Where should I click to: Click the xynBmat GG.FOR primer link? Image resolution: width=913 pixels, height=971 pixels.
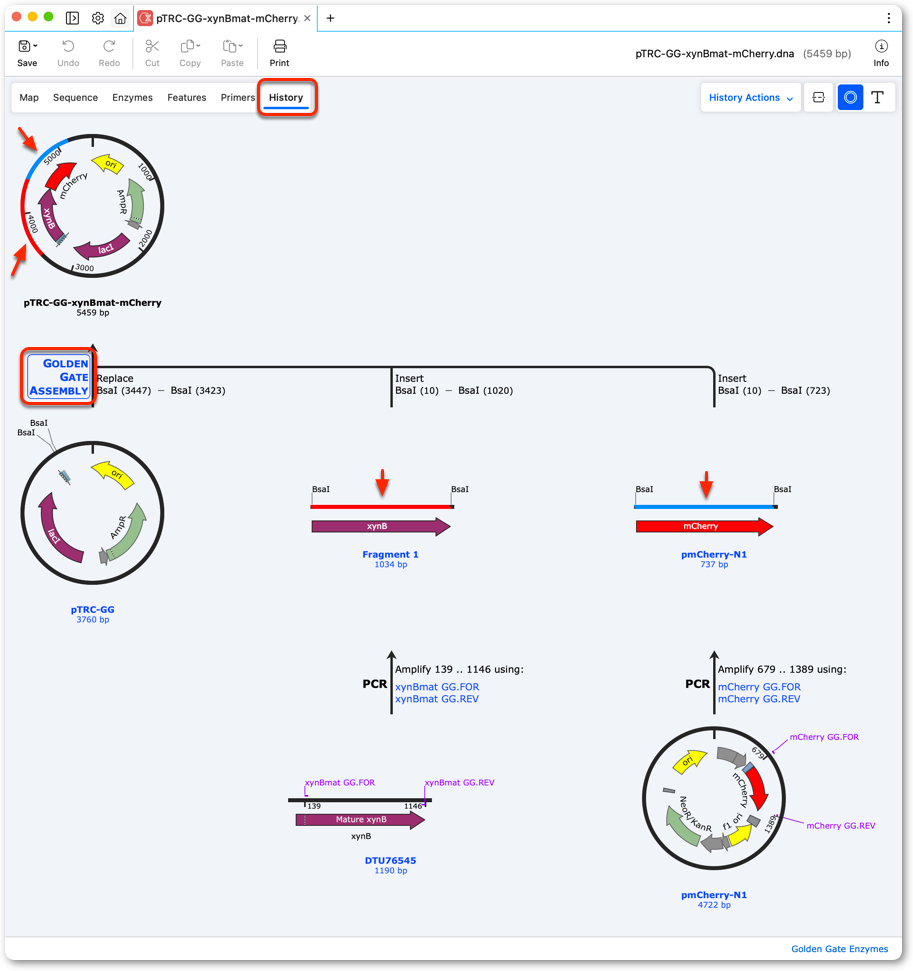point(437,687)
